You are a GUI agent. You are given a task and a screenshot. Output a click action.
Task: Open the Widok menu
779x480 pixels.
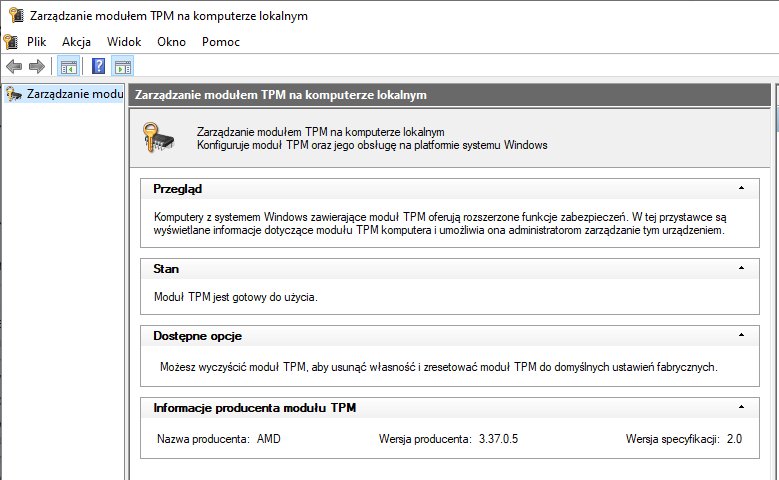pyautogui.click(x=124, y=42)
